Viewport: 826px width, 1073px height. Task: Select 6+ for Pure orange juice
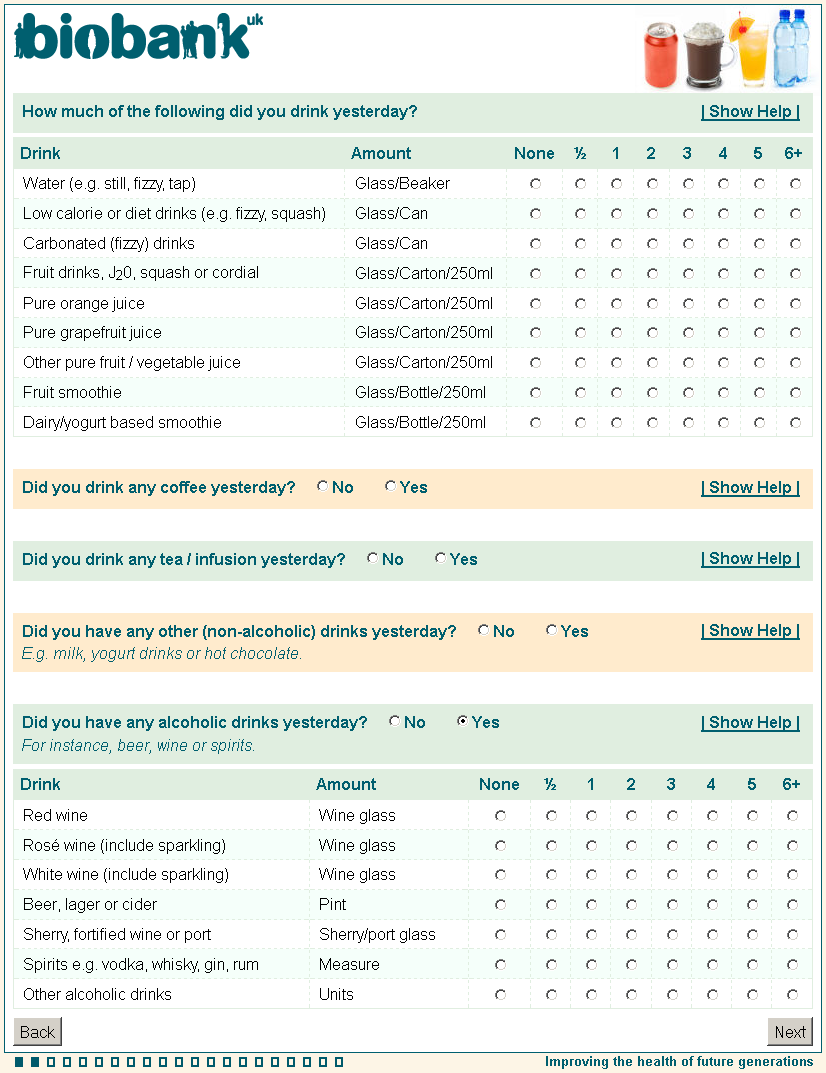point(795,303)
